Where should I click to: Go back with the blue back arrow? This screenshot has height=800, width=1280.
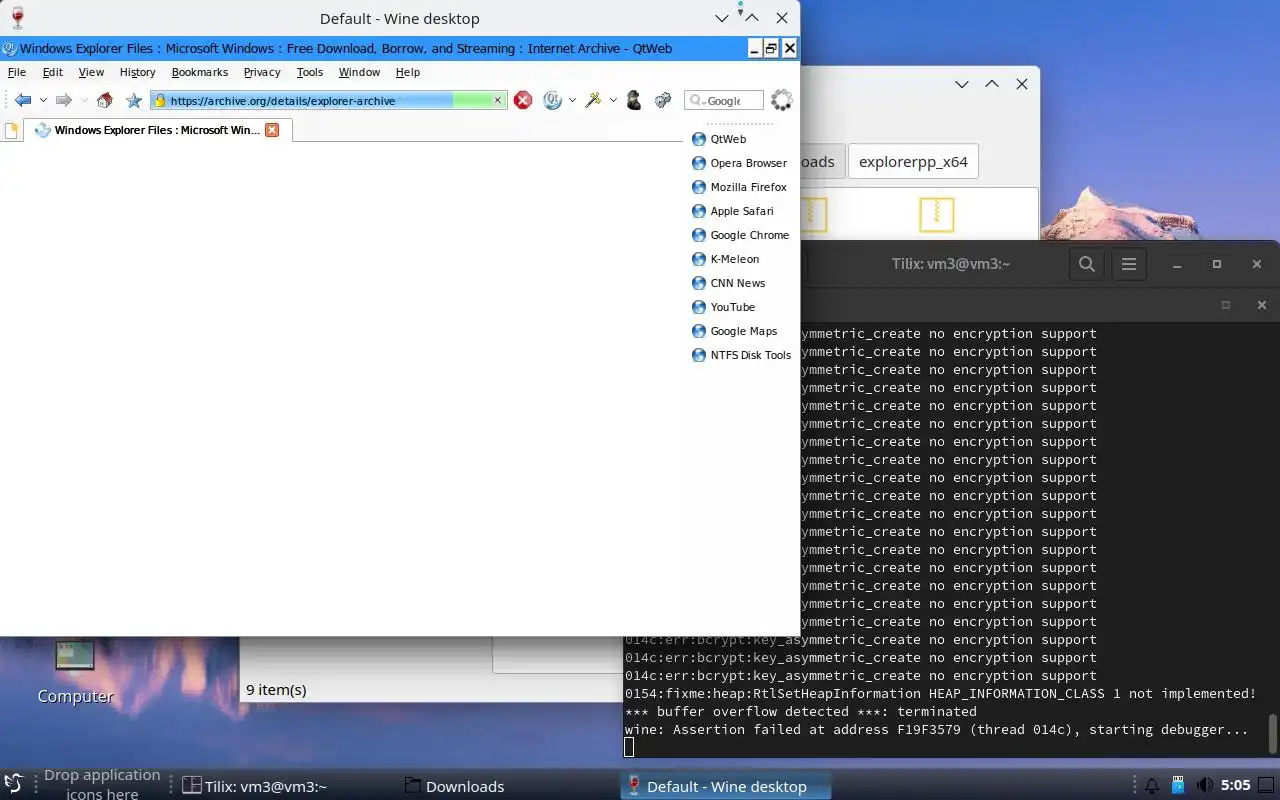tap(23, 100)
